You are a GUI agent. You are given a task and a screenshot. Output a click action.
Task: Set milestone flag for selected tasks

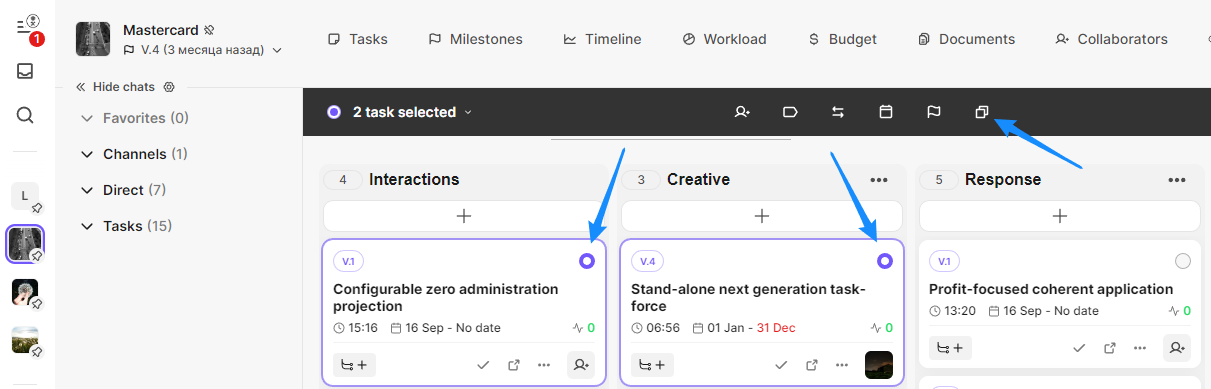[x=934, y=112]
